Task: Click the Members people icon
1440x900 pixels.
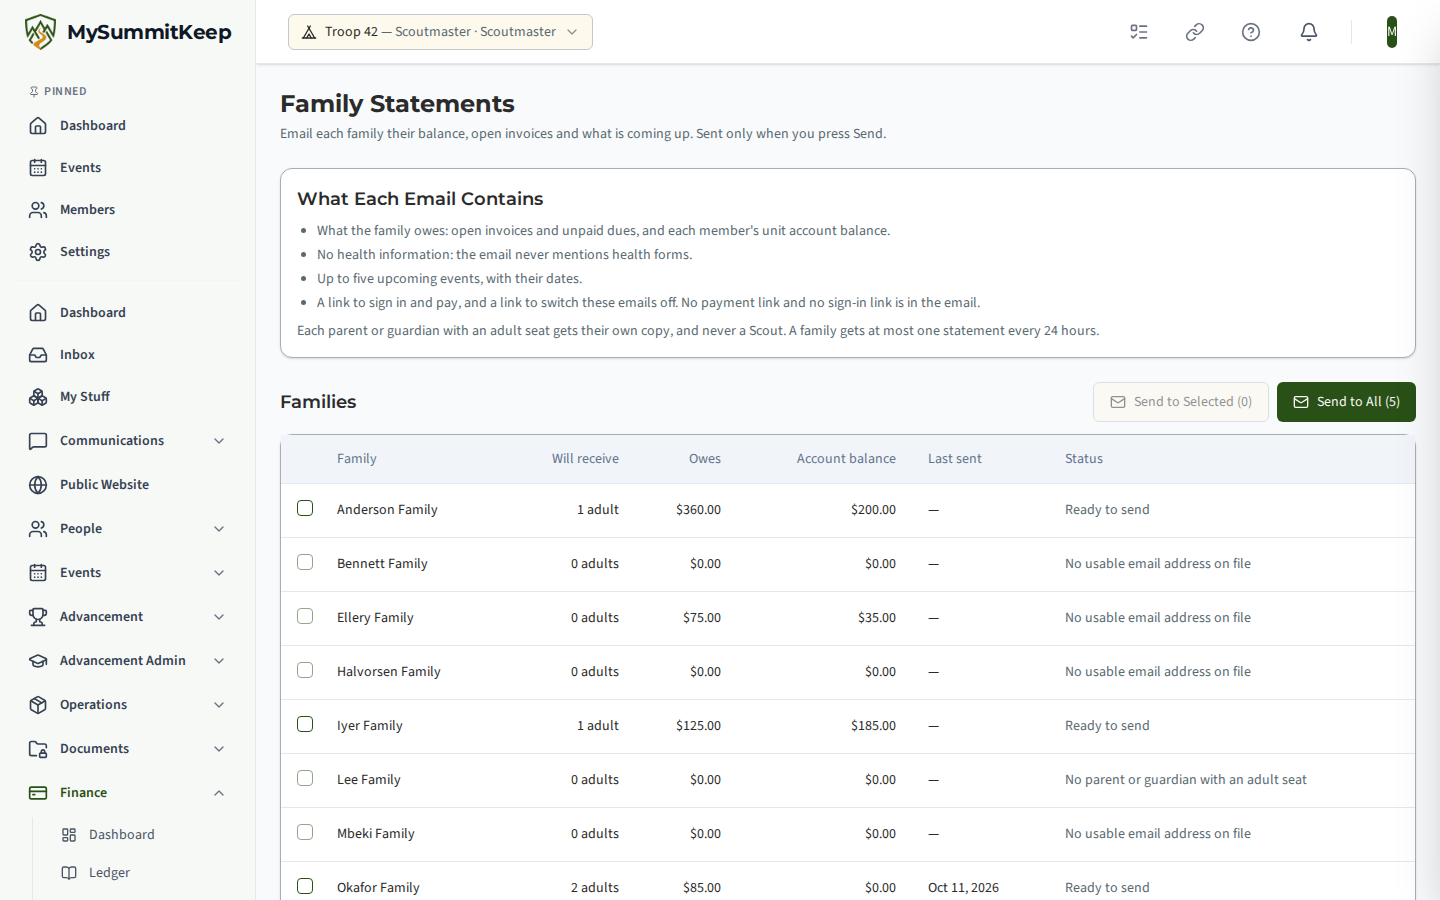Action: (x=38, y=210)
